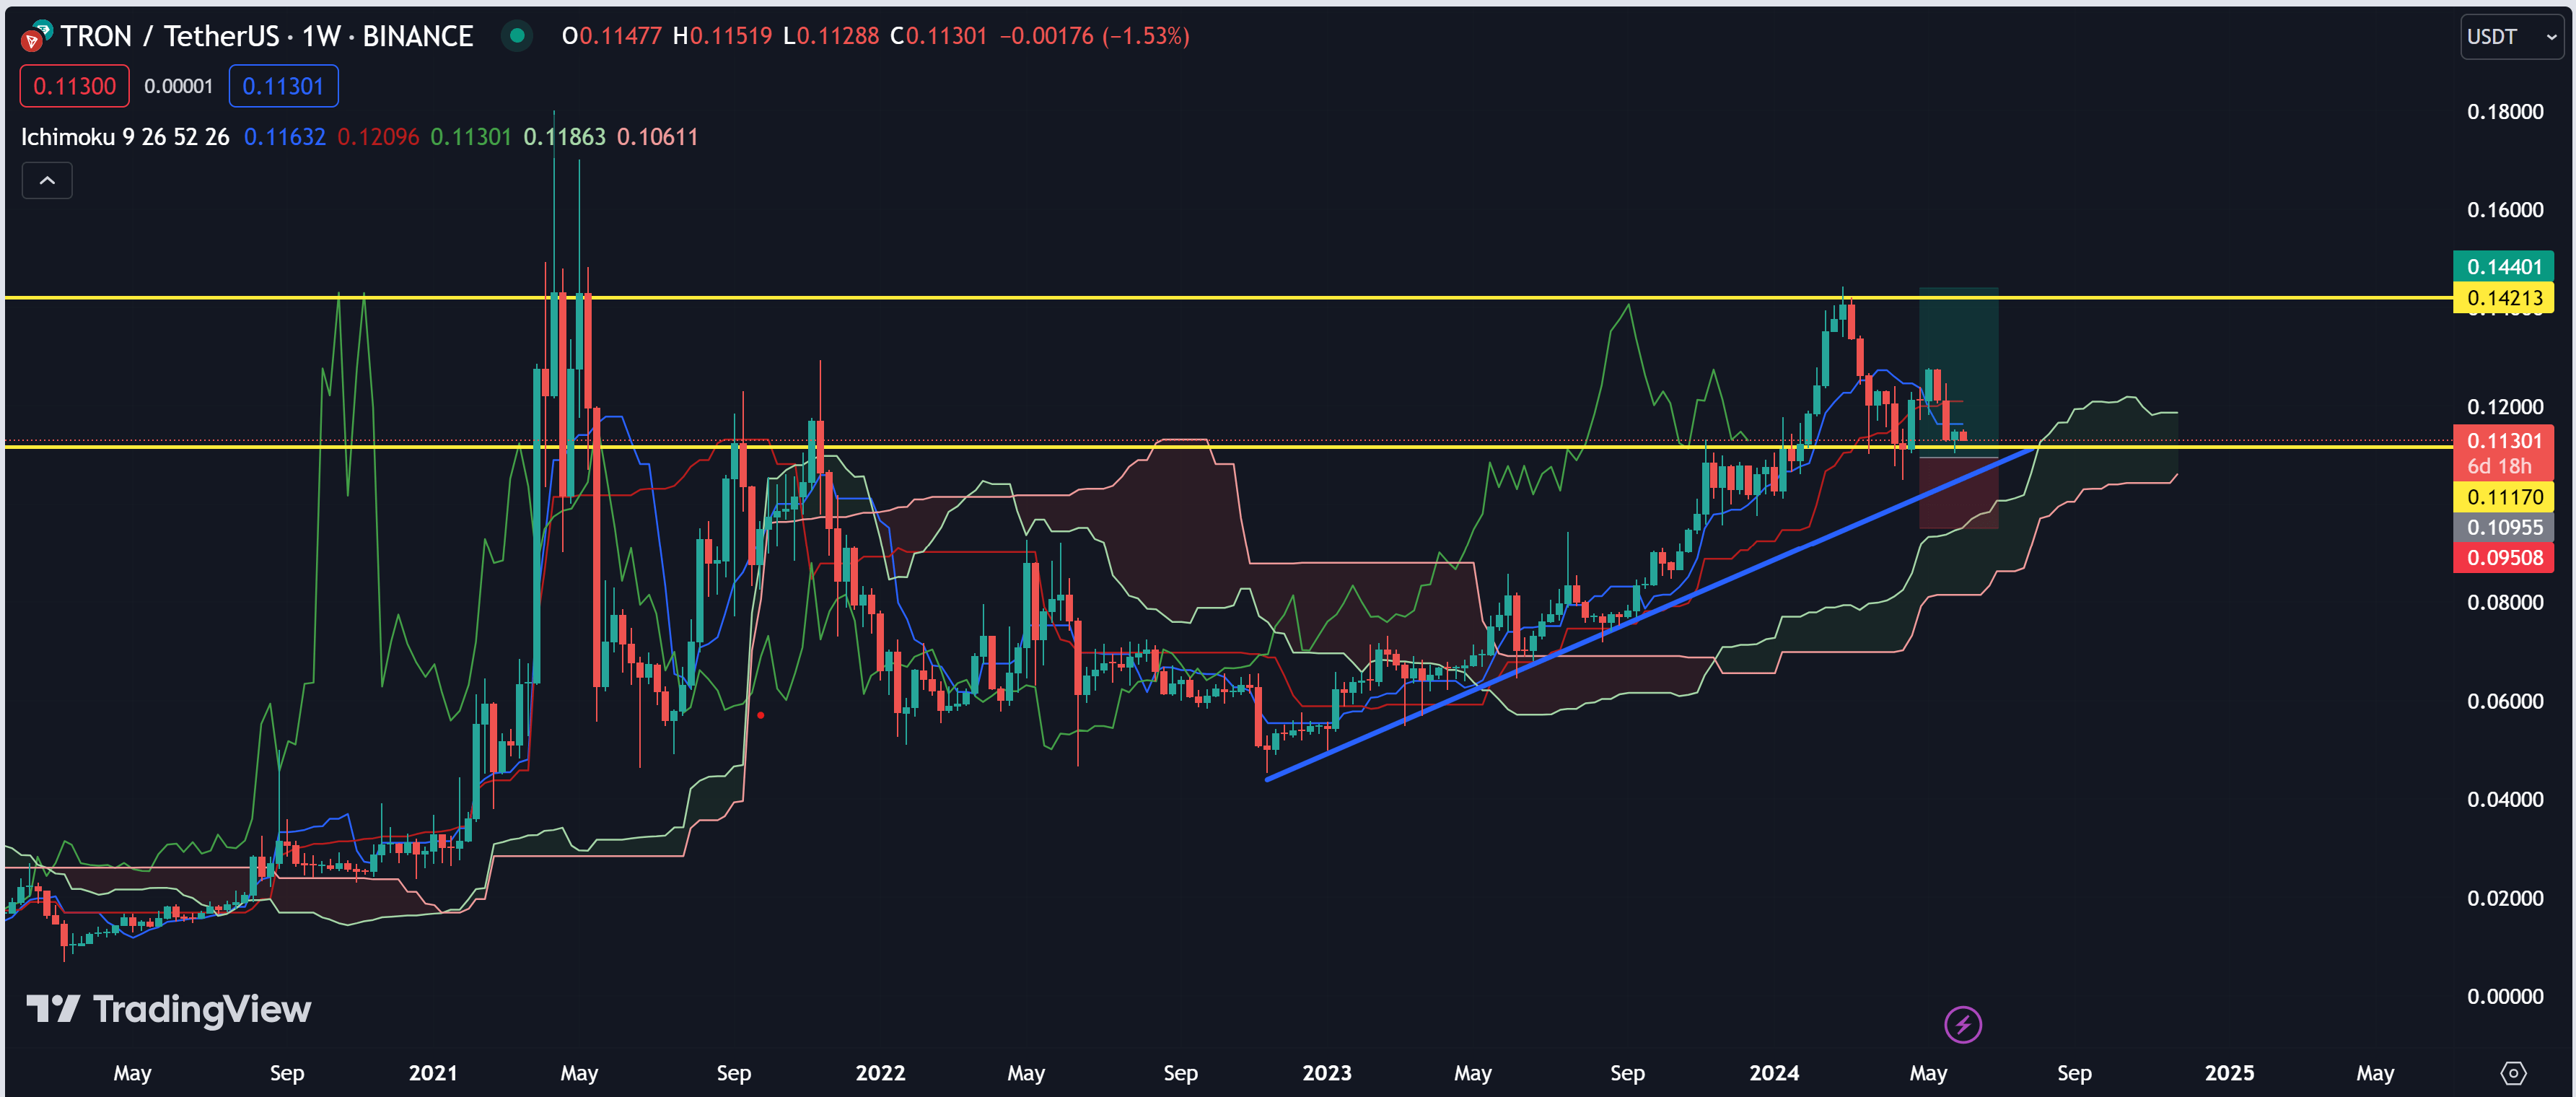Open chart settings gear at bottom right

[x=2513, y=1073]
